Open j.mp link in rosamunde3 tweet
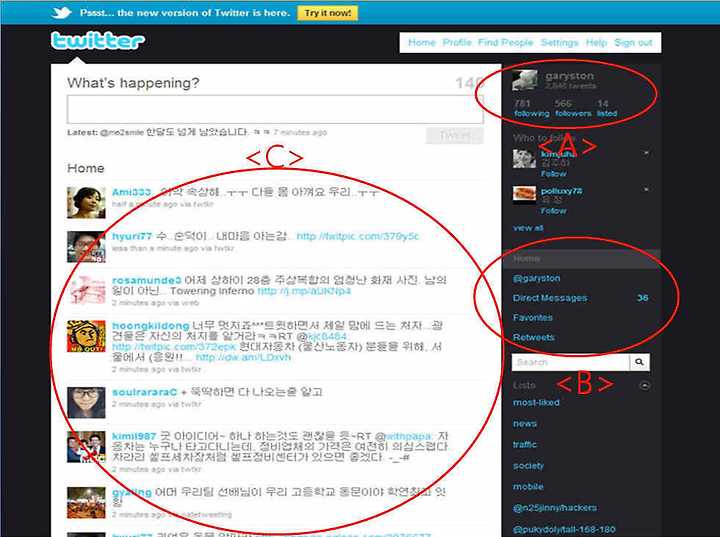The image size is (720, 537). click(x=304, y=291)
